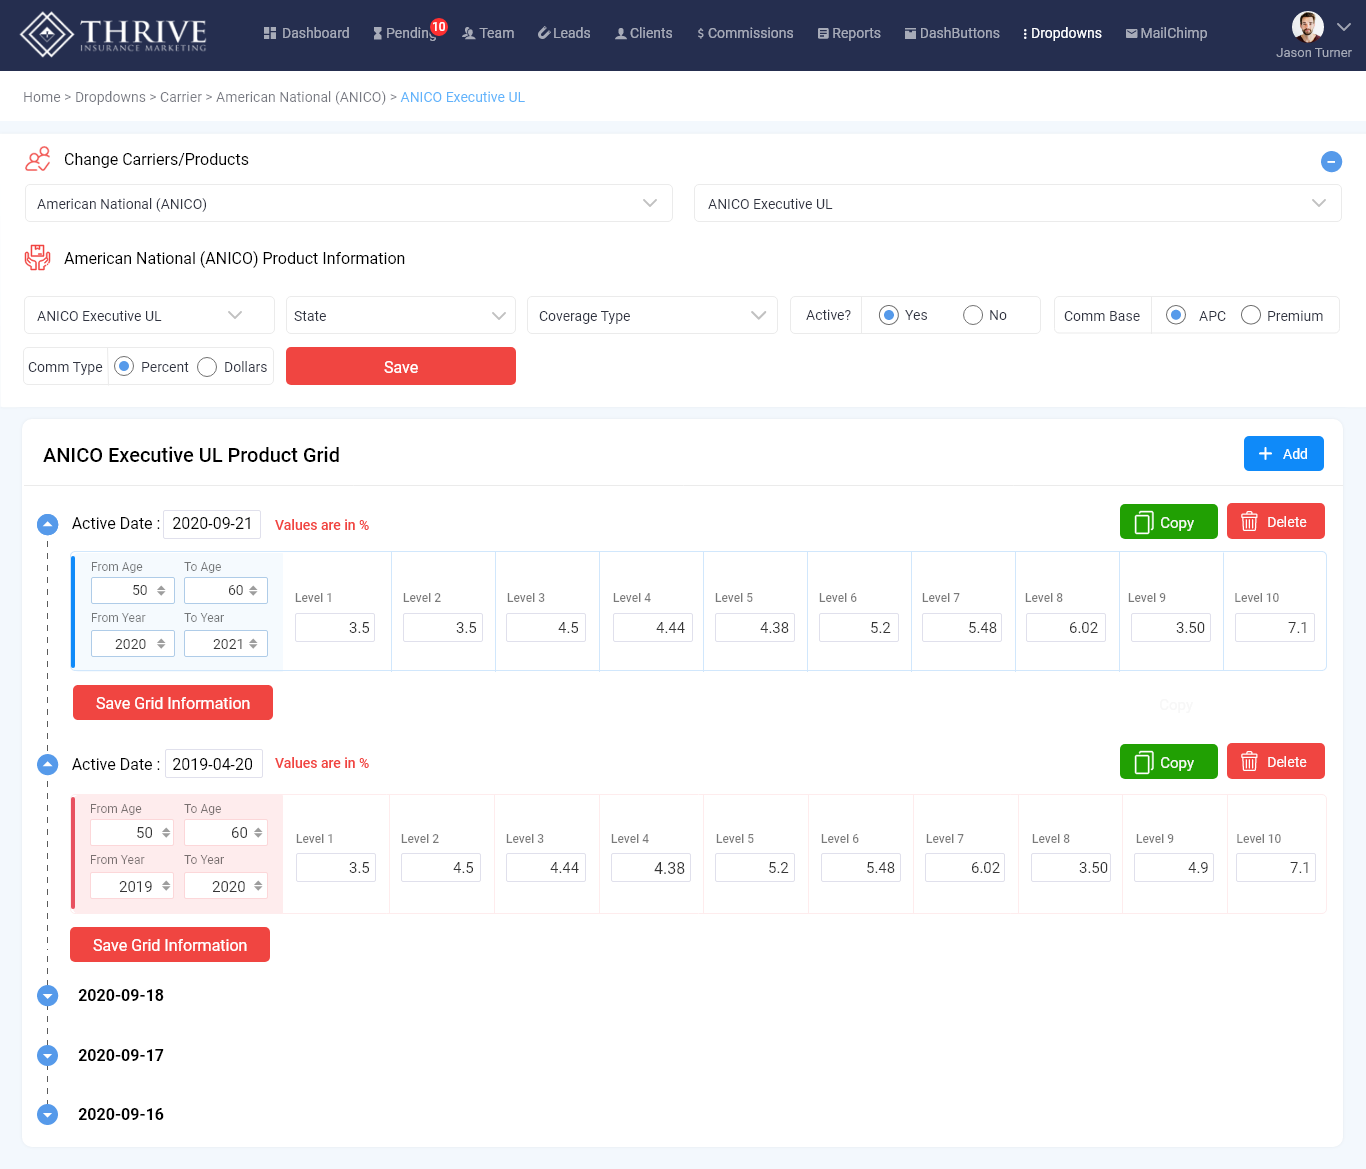The height and width of the screenshot is (1169, 1366).
Task: Click the Home breadcrumb link
Action: [42, 97]
